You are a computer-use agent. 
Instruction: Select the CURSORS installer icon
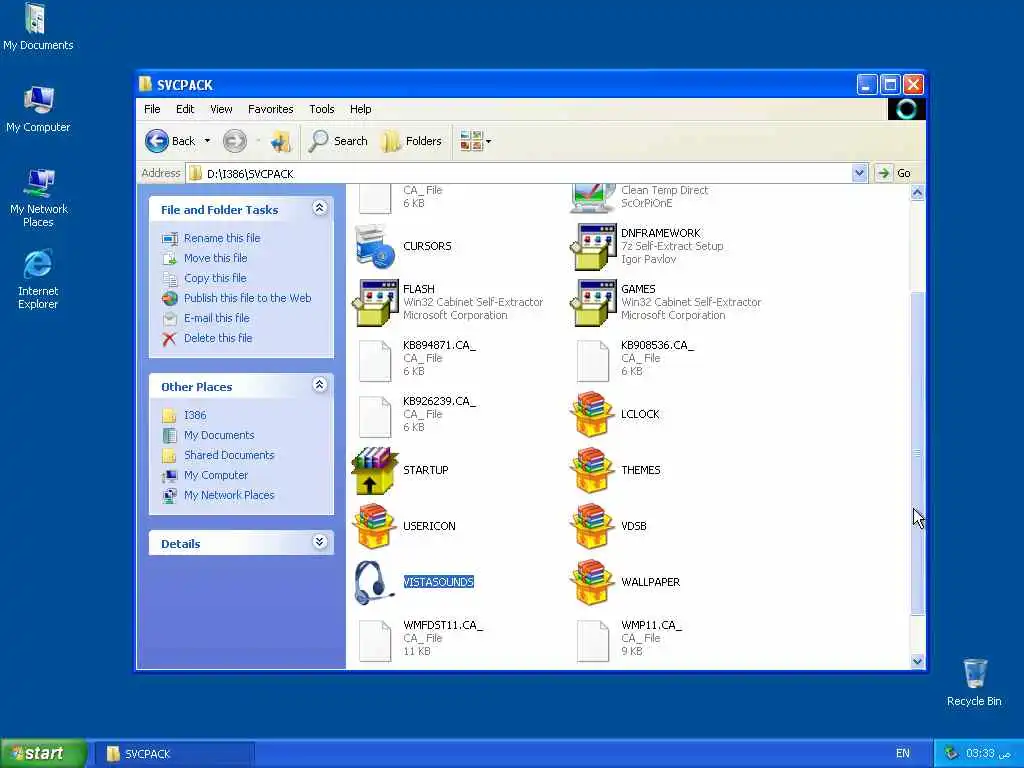click(376, 246)
